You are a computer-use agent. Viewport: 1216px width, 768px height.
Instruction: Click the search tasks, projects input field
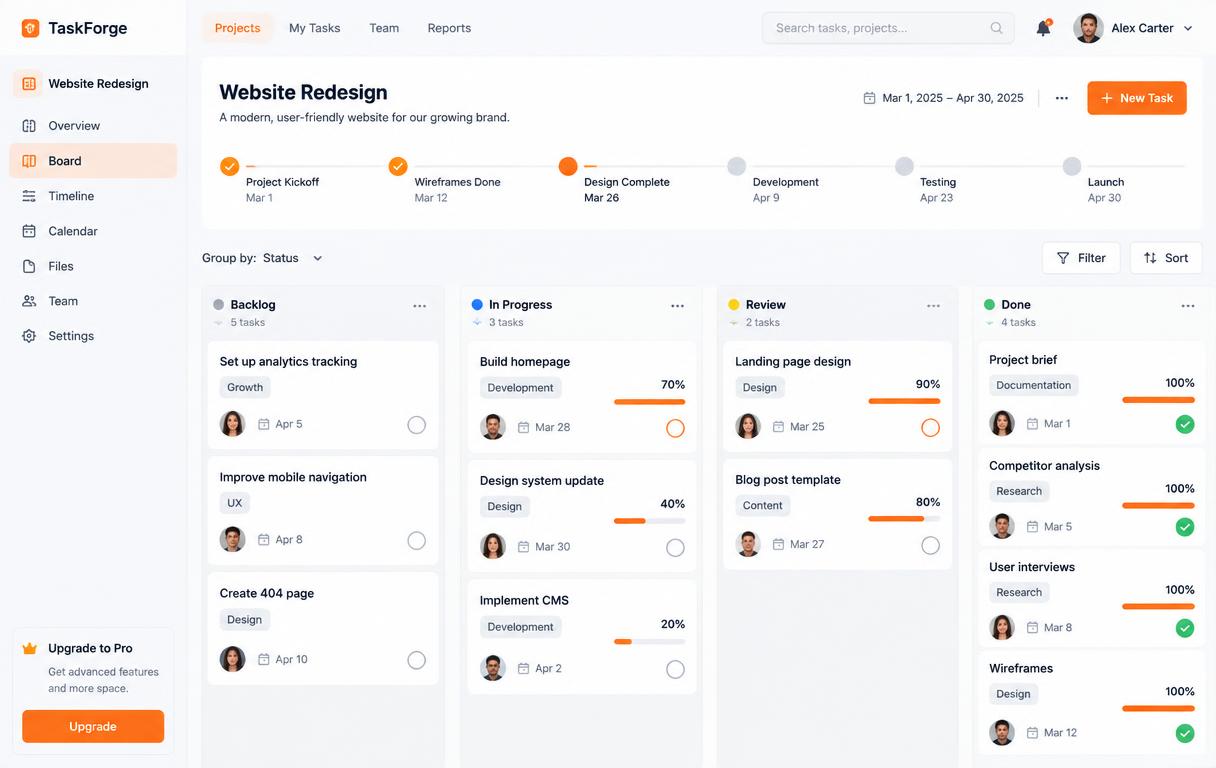(888, 28)
